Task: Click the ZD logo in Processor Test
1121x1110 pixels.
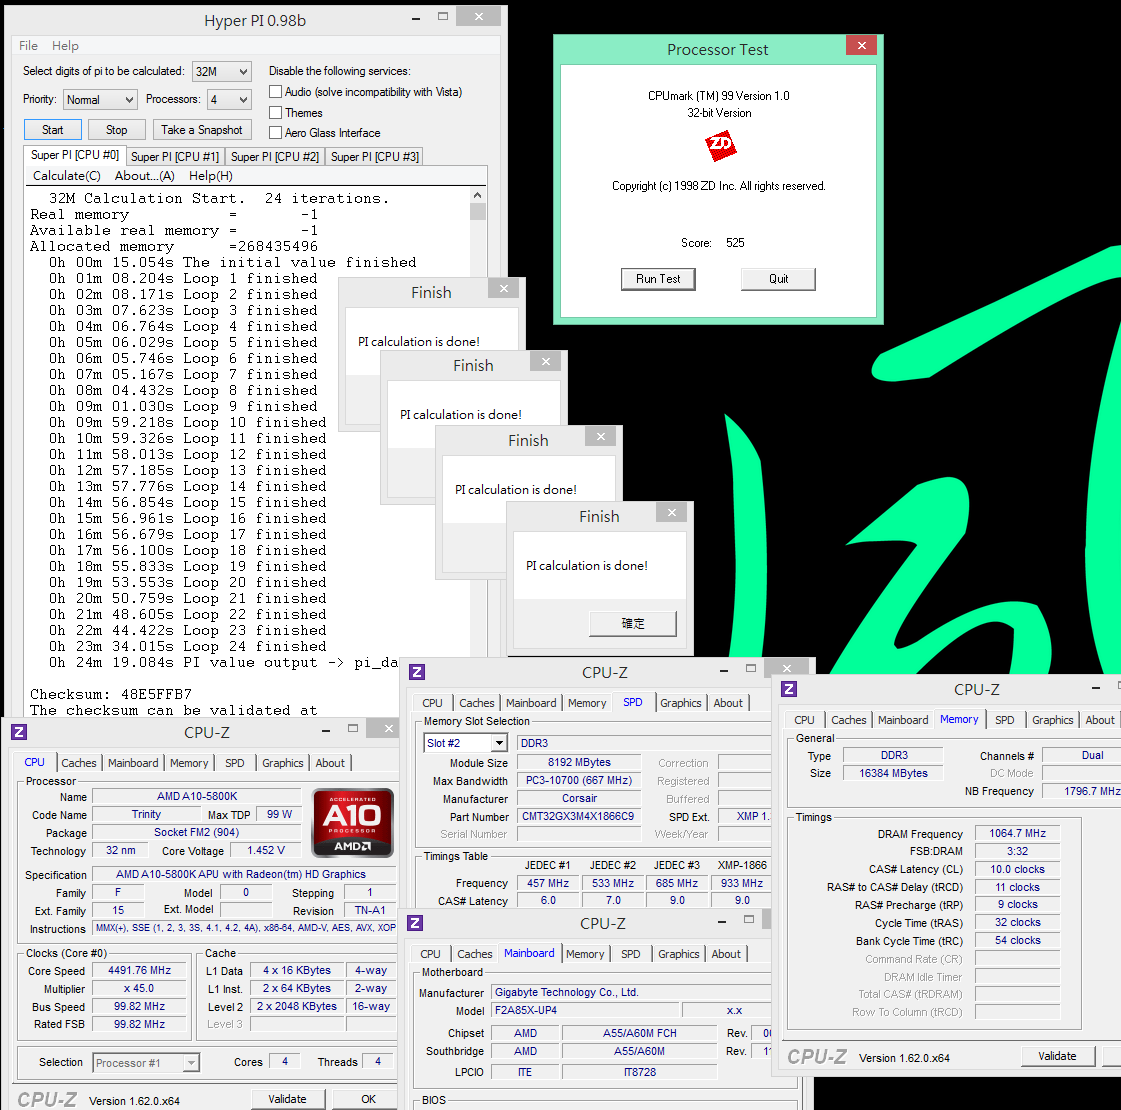Action: (x=720, y=146)
